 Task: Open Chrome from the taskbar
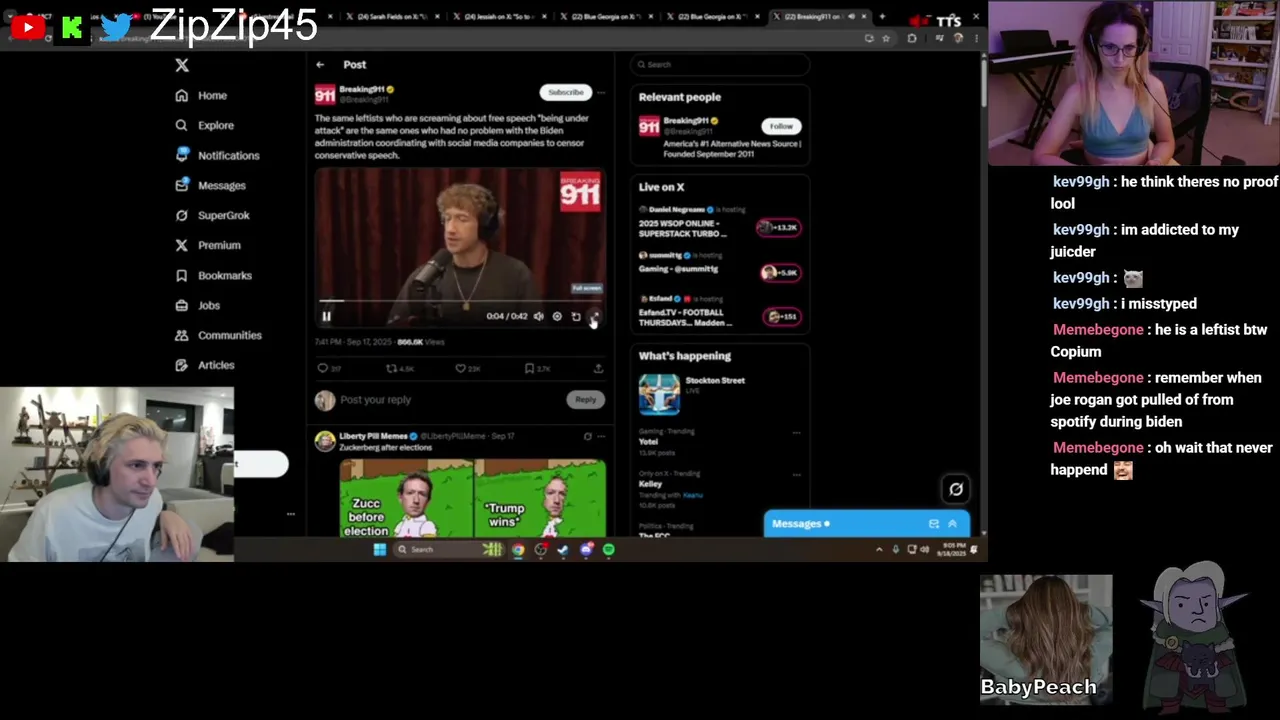coord(518,549)
